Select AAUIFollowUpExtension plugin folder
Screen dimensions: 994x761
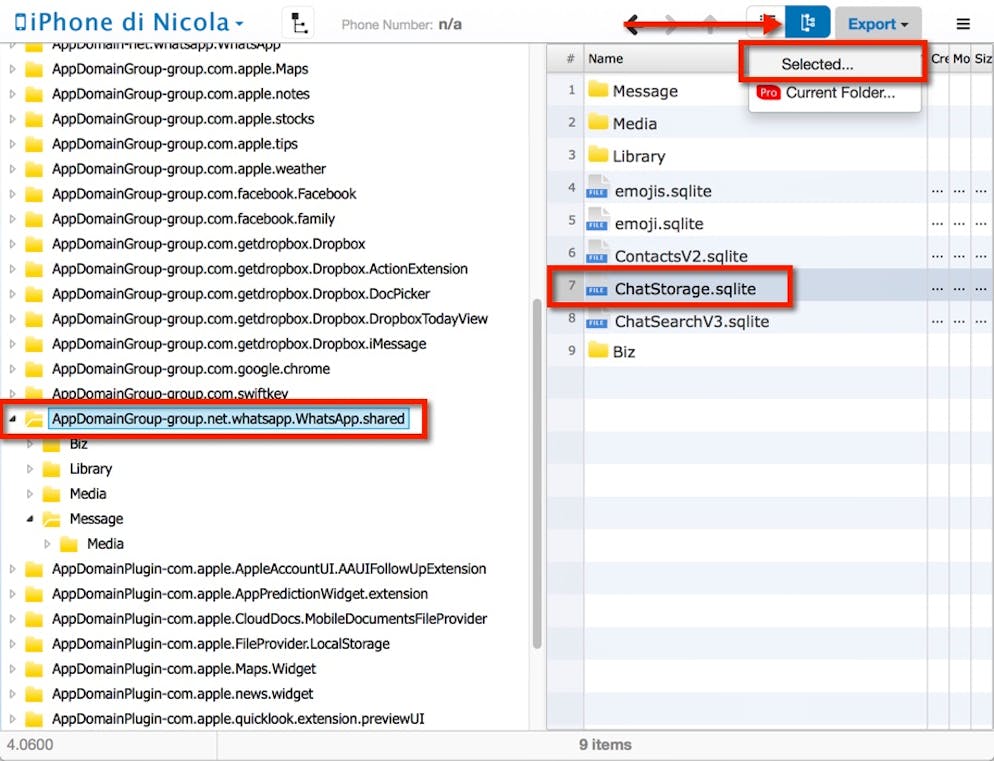[269, 569]
